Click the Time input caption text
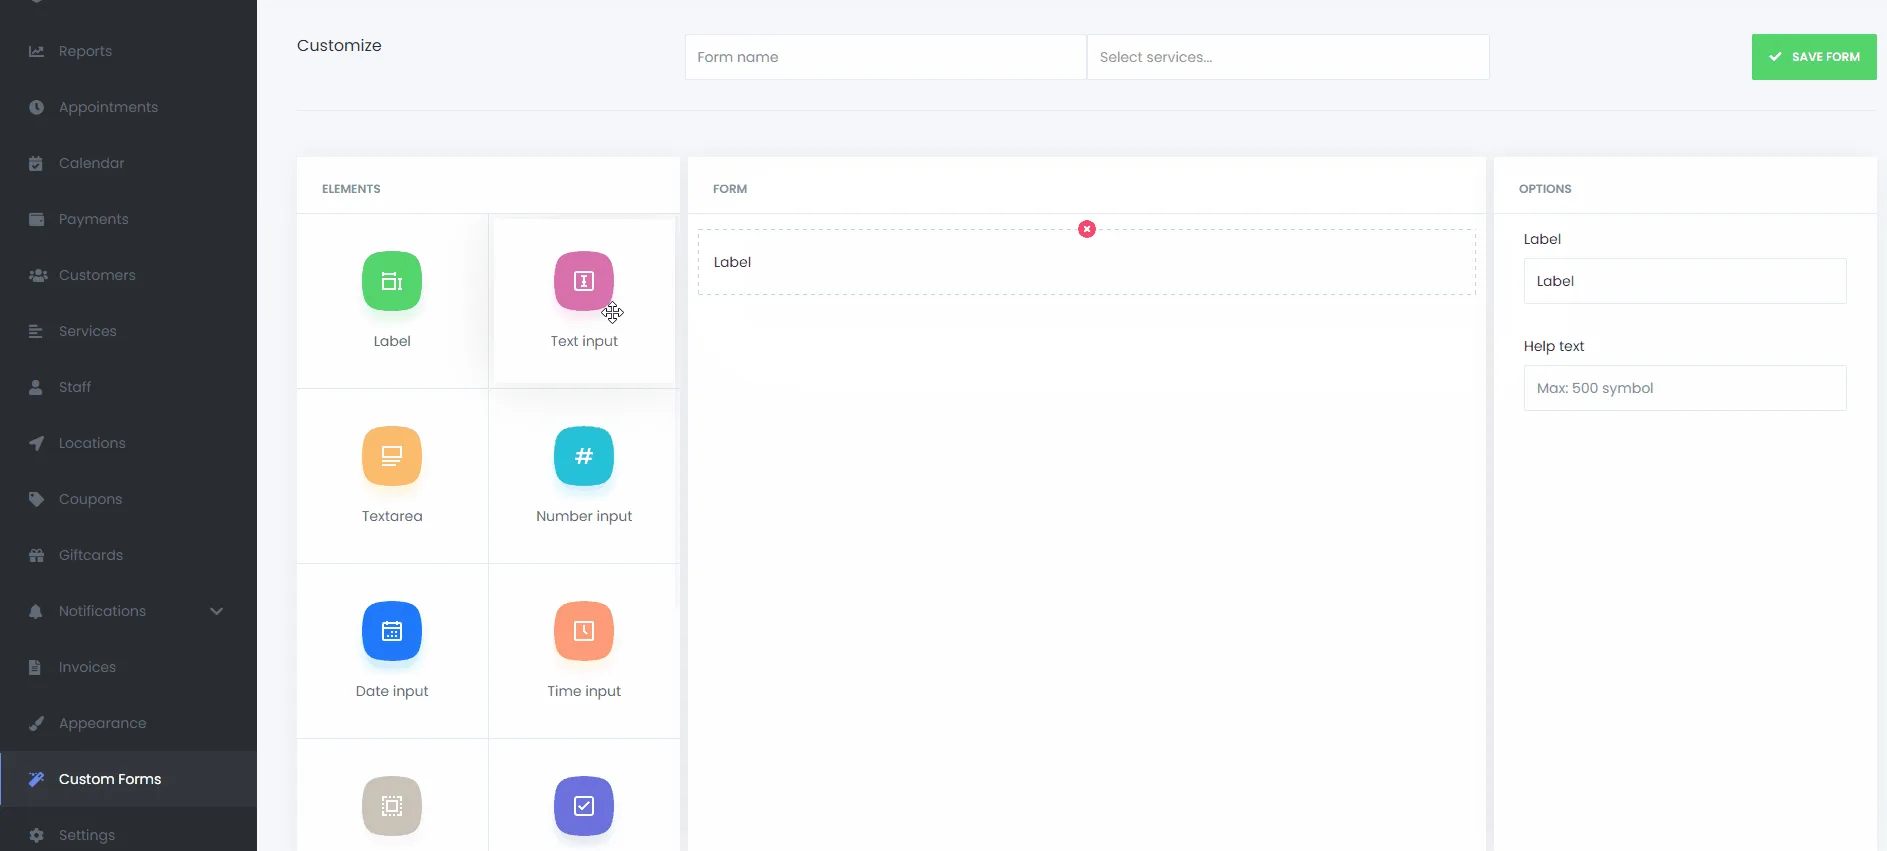This screenshot has width=1887, height=851. [x=584, y=691]
